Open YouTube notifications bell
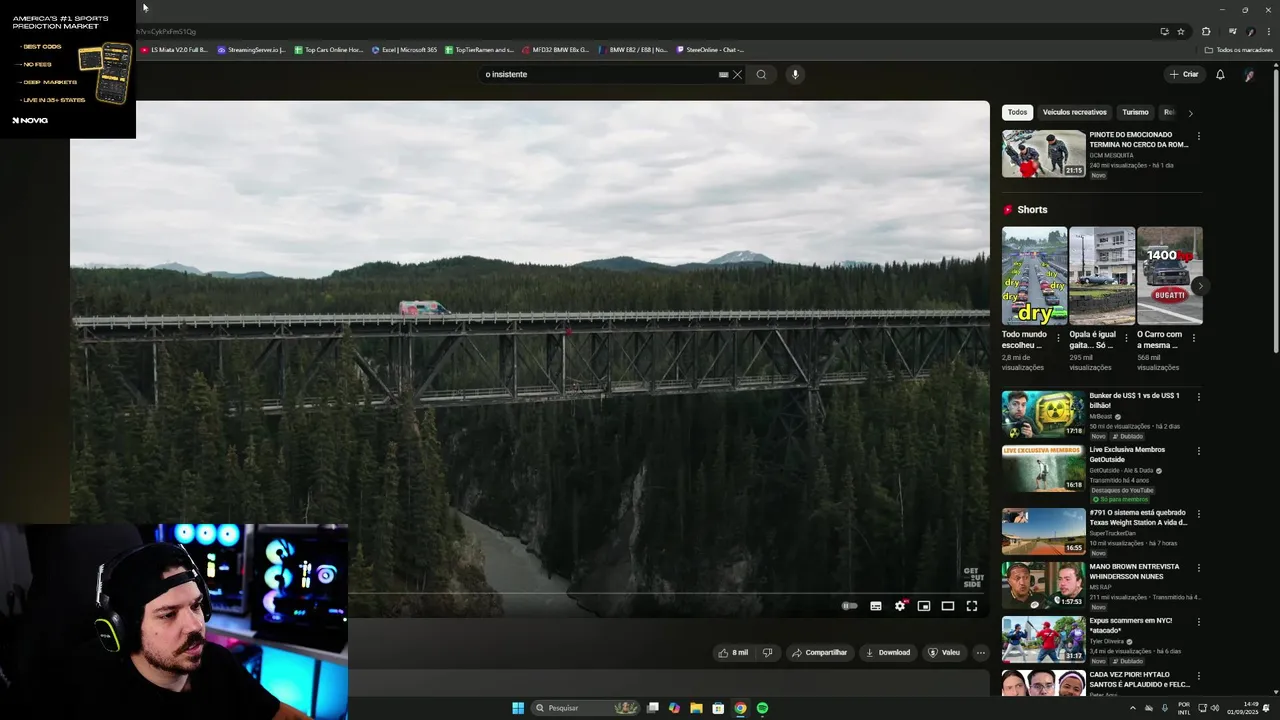Viewport: 1280px width, 720px height. tap(1220, 74)
